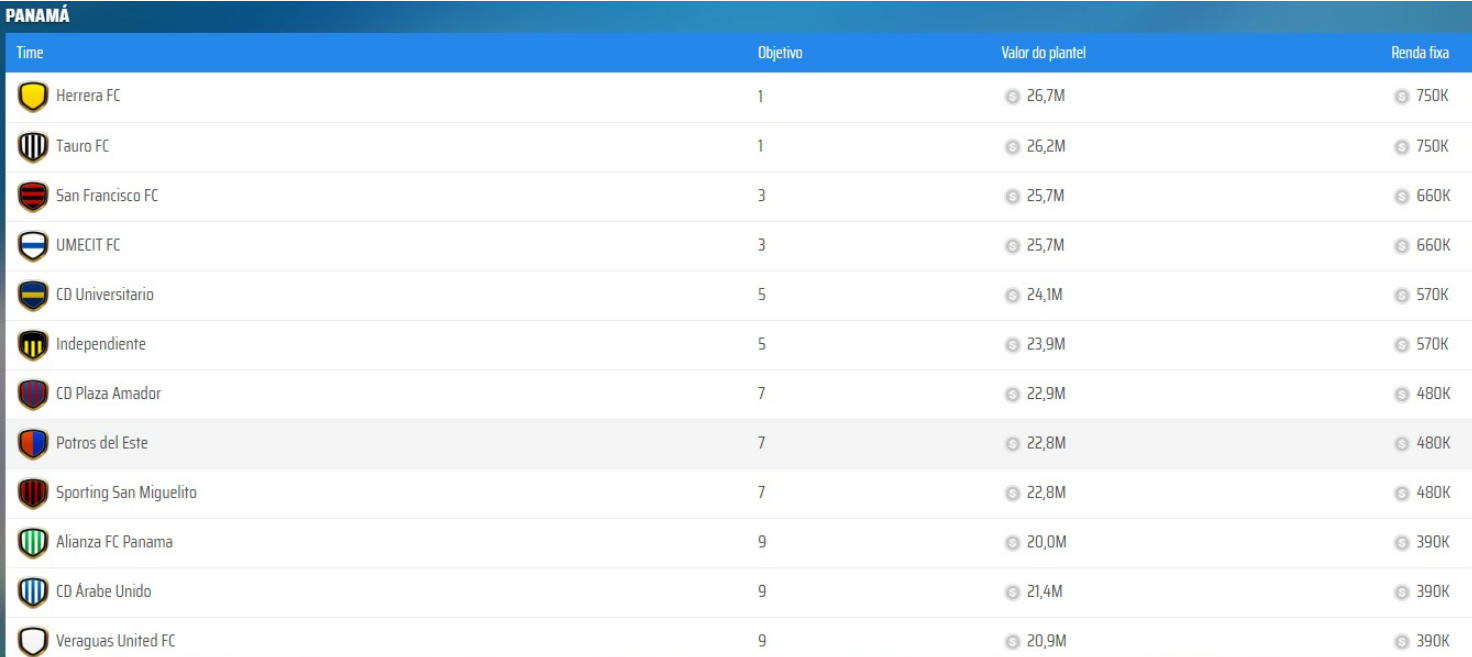The image size is (1472, 657).
Task: Click the 24,1M squad value
Action: point(1046,294)
